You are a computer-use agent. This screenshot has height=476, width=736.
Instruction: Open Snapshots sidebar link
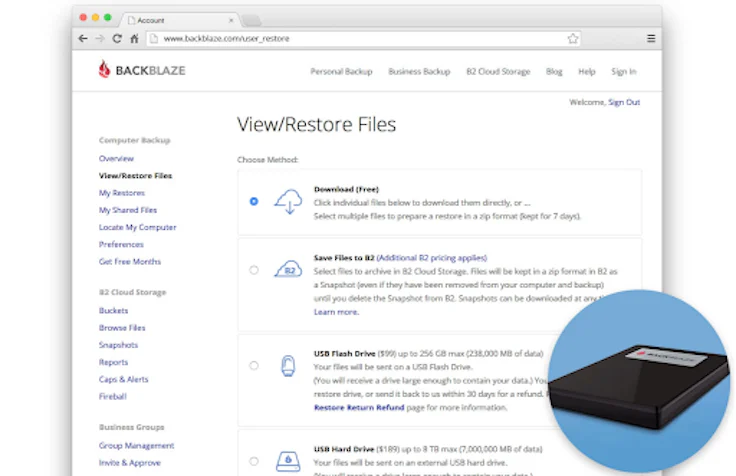pyautogui.click(x=118, y=345)
